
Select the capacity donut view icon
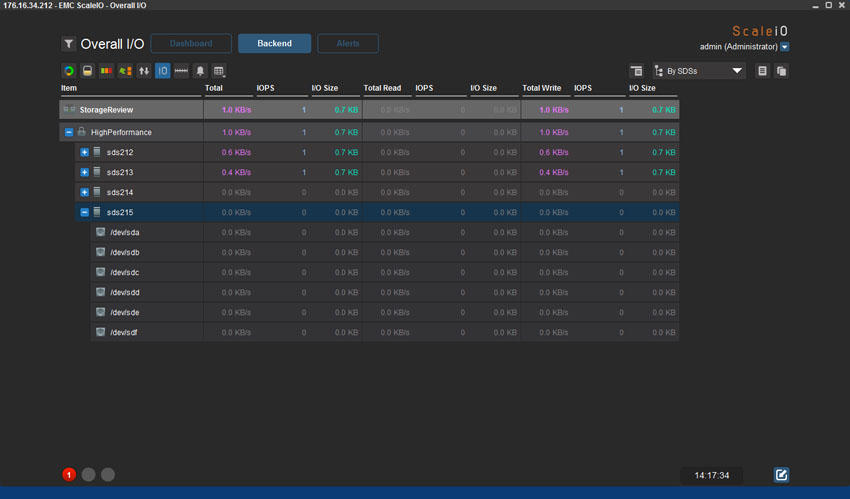pos(69,71)
